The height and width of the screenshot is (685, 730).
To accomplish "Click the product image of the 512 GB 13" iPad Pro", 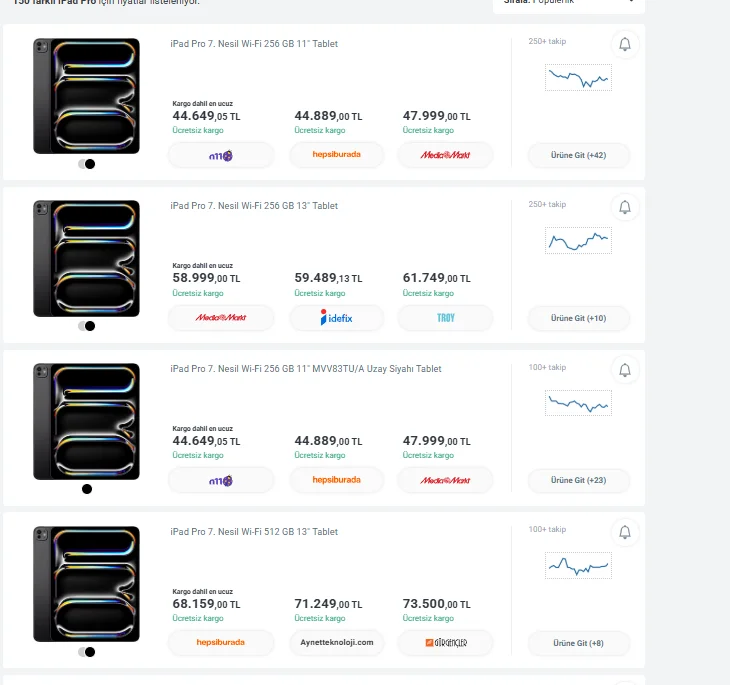I will [x=86, y=584].
